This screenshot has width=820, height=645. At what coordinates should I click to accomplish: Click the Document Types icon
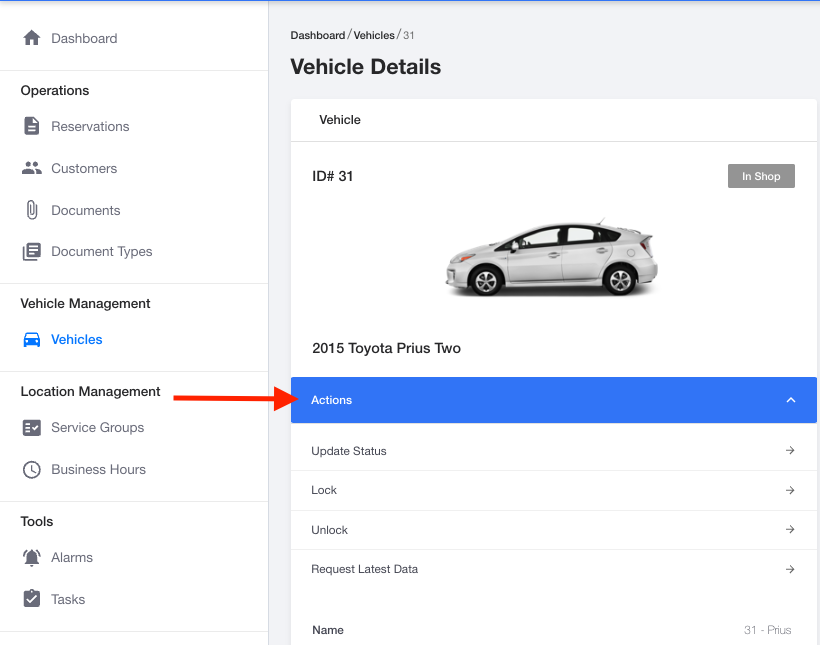pos(31,252)
